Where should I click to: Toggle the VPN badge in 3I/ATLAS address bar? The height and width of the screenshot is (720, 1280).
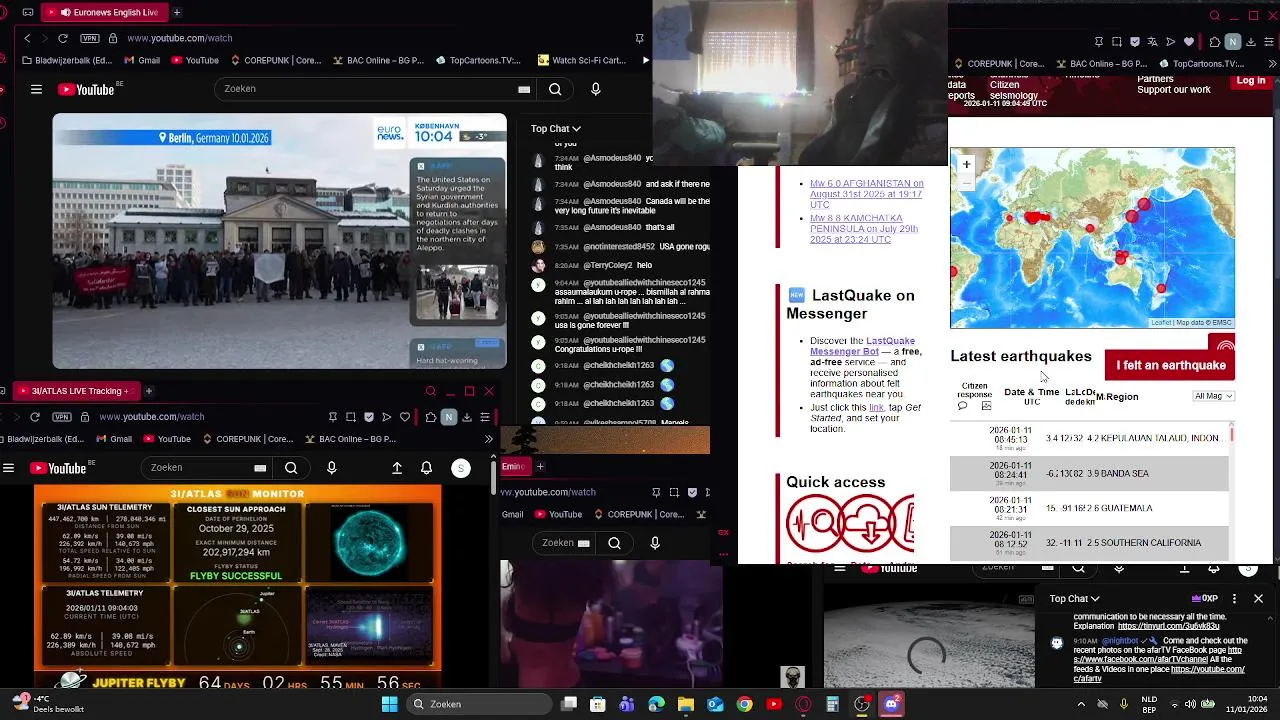tap(62, 417)
